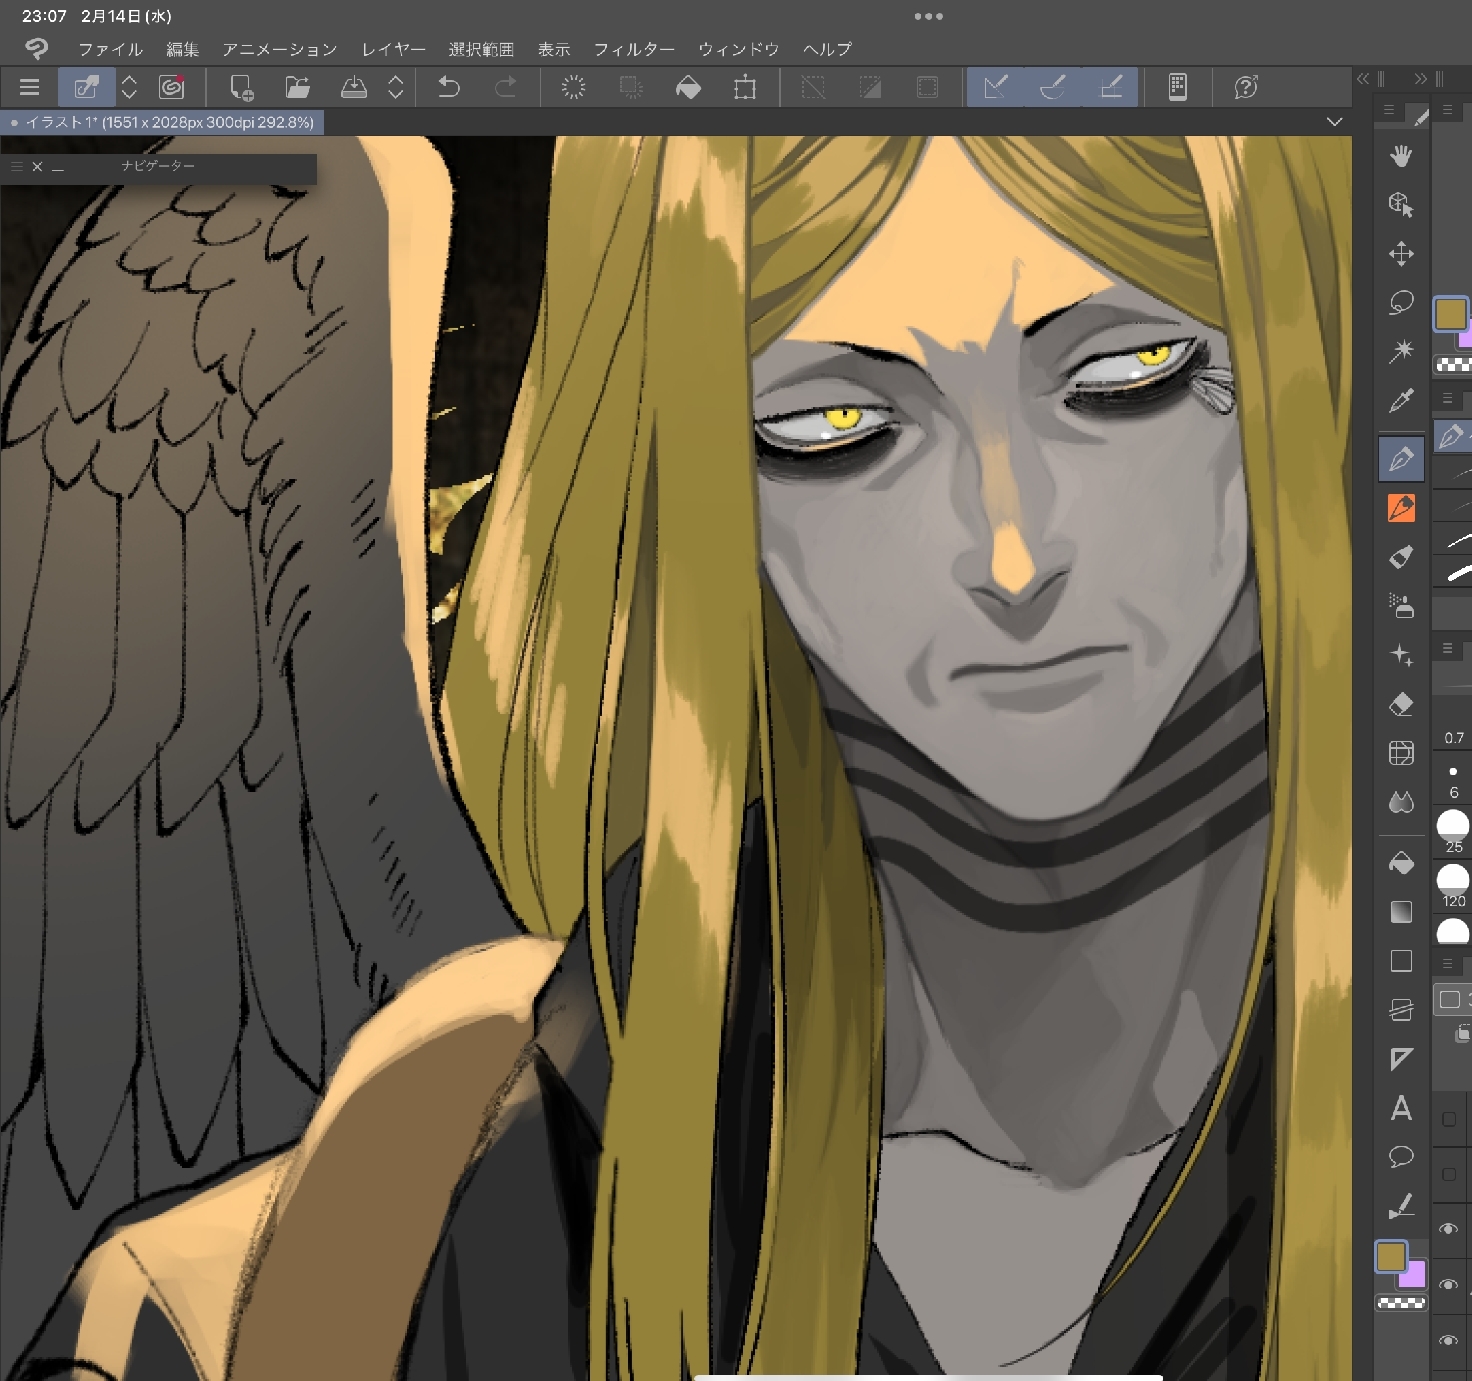Open the フィルター menu
This screenshot has width=1472, height=1381.
(x=633, y=49)
